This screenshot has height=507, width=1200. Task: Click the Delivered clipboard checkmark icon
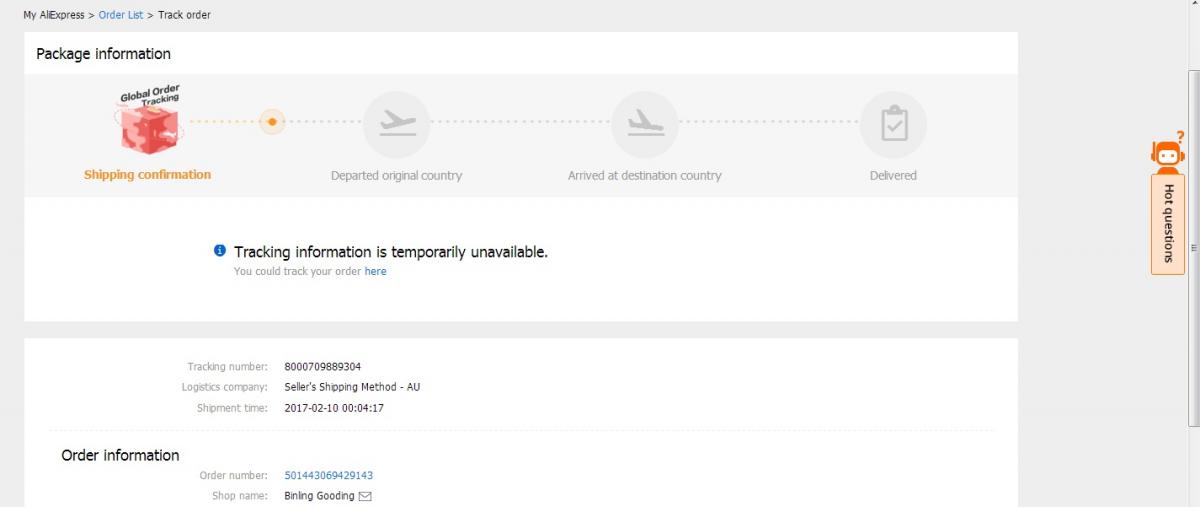[x=893, y=124]
